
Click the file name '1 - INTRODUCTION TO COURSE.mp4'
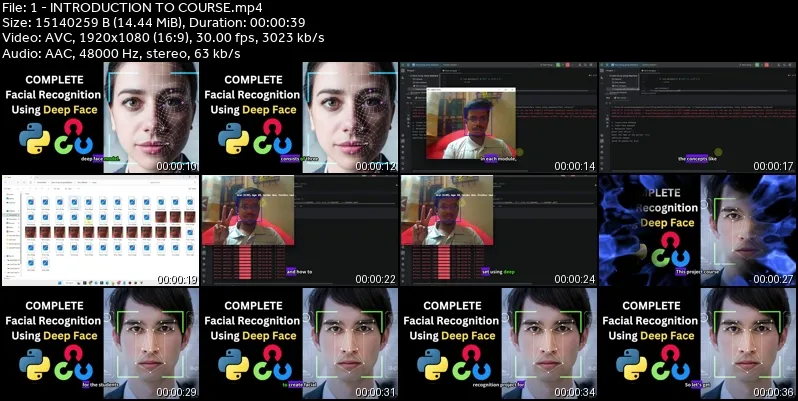click(148, 8)
